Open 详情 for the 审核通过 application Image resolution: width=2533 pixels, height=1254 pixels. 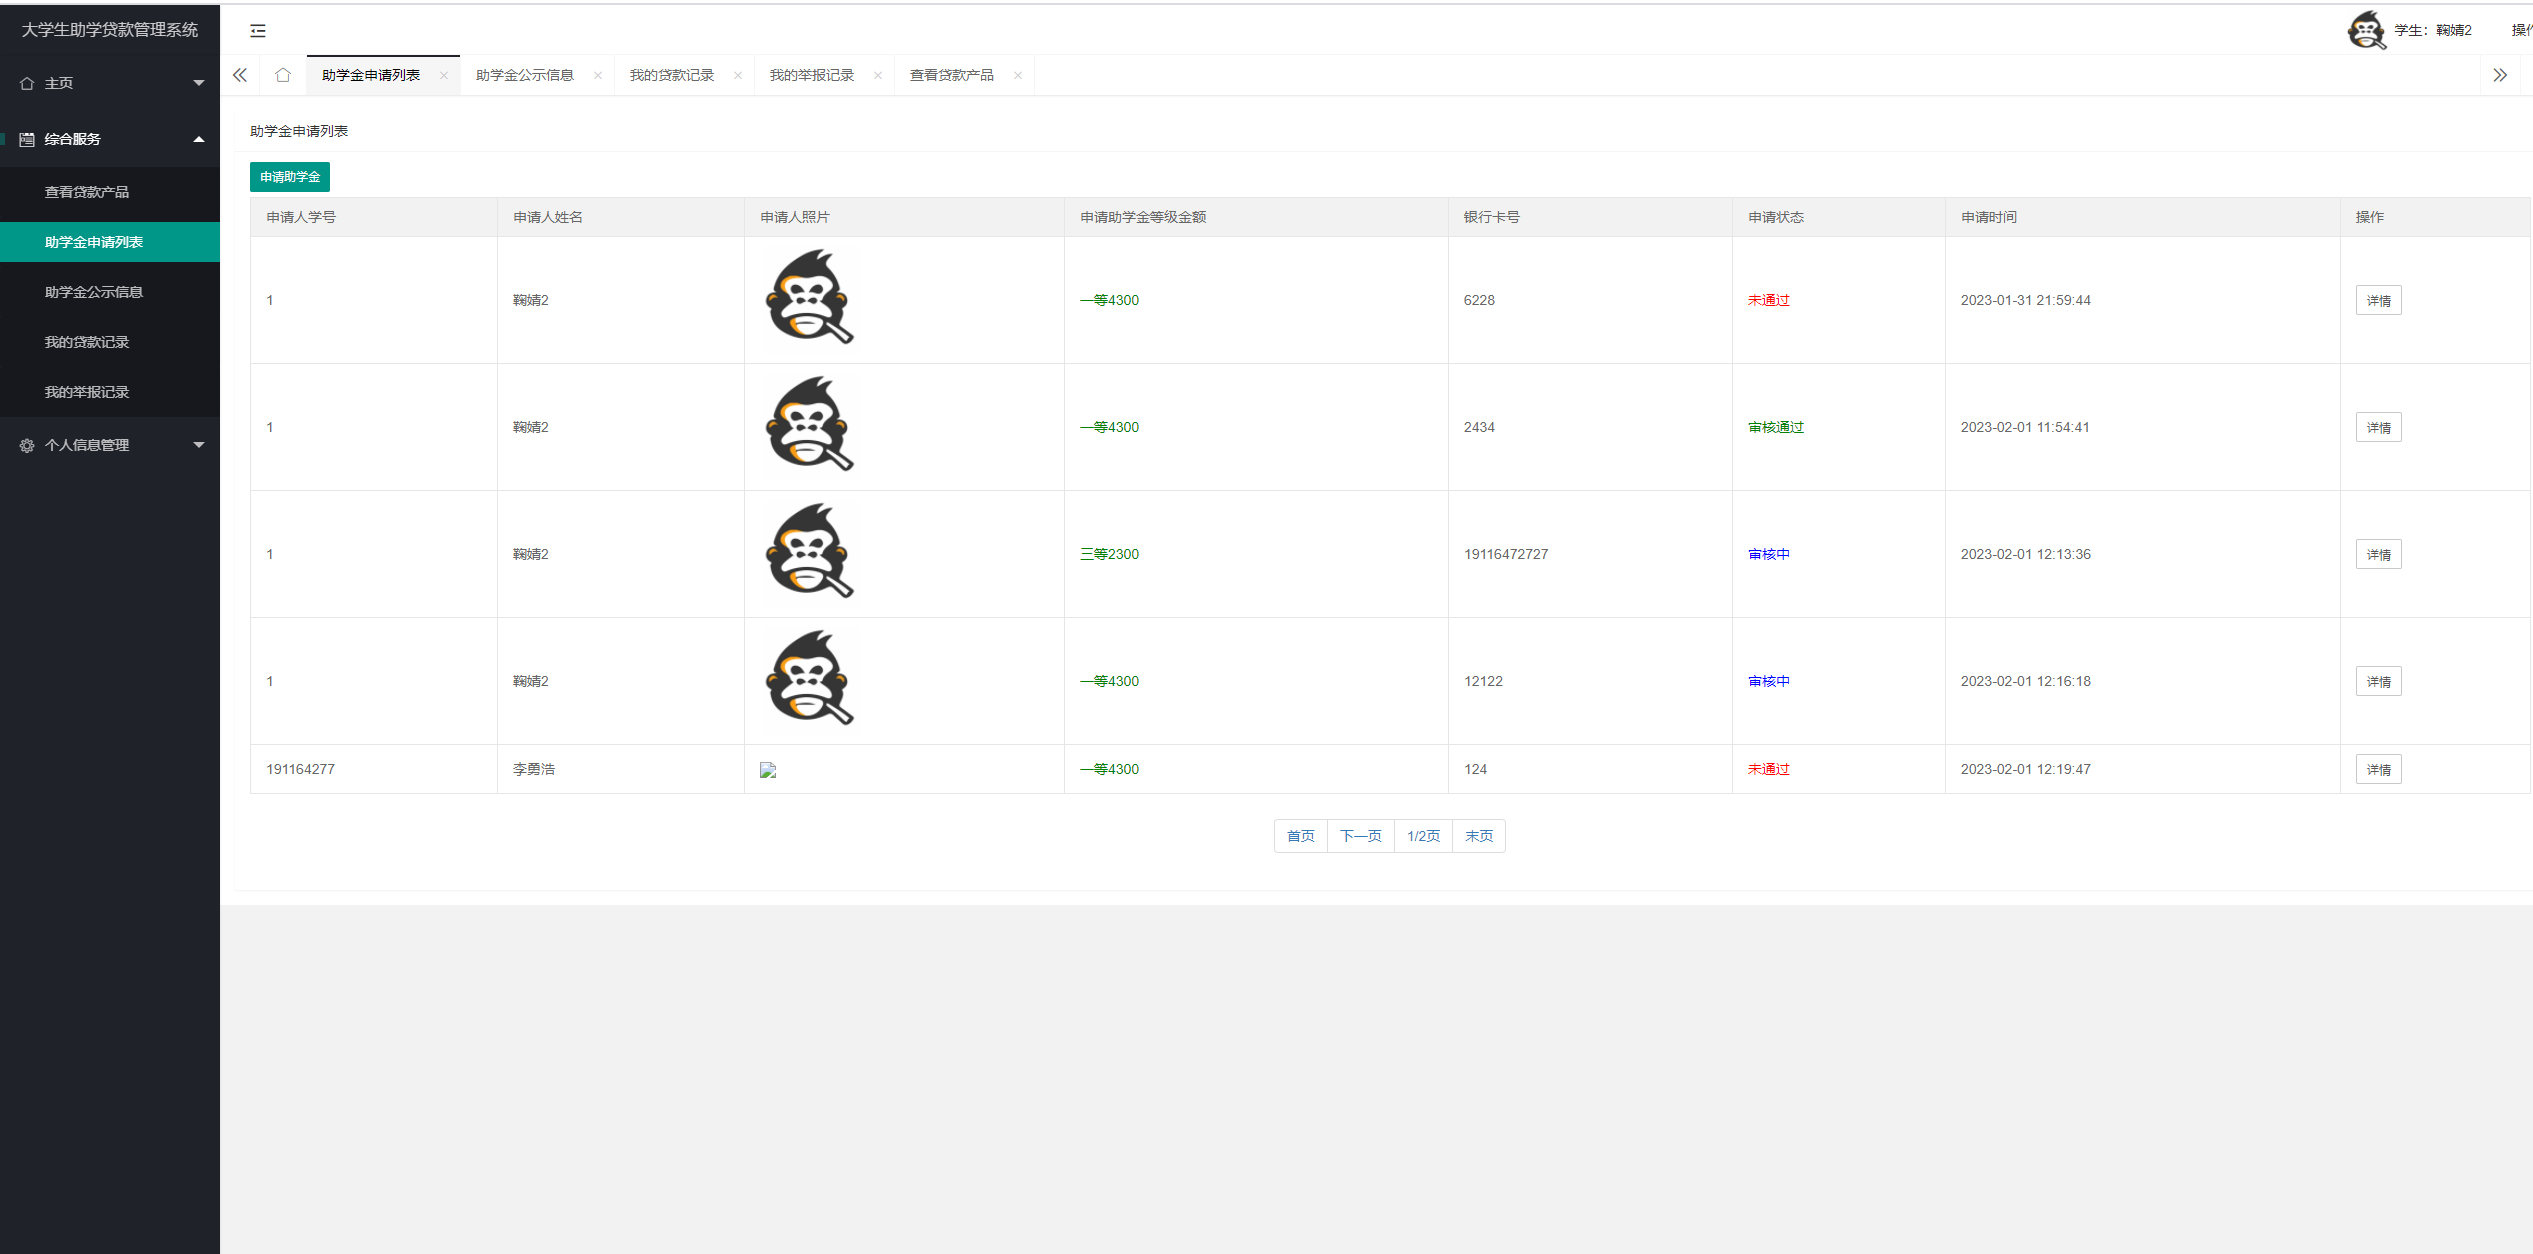[x=2378, y=428]
